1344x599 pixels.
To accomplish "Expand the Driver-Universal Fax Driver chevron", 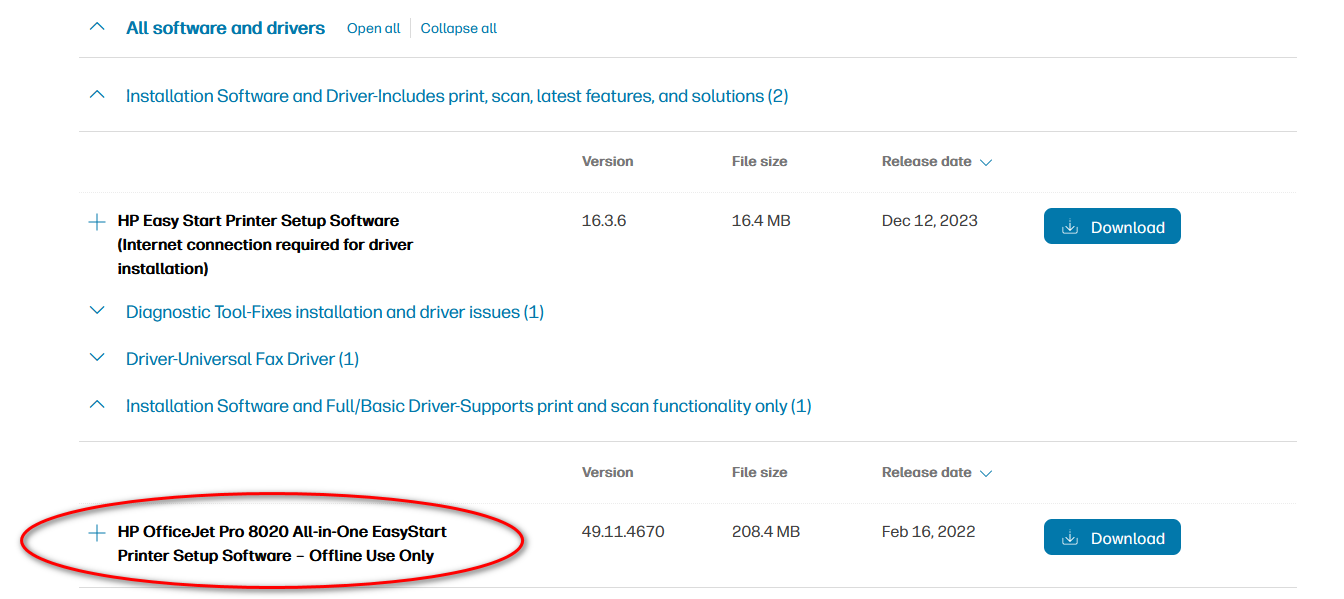I will click(97, 358).
